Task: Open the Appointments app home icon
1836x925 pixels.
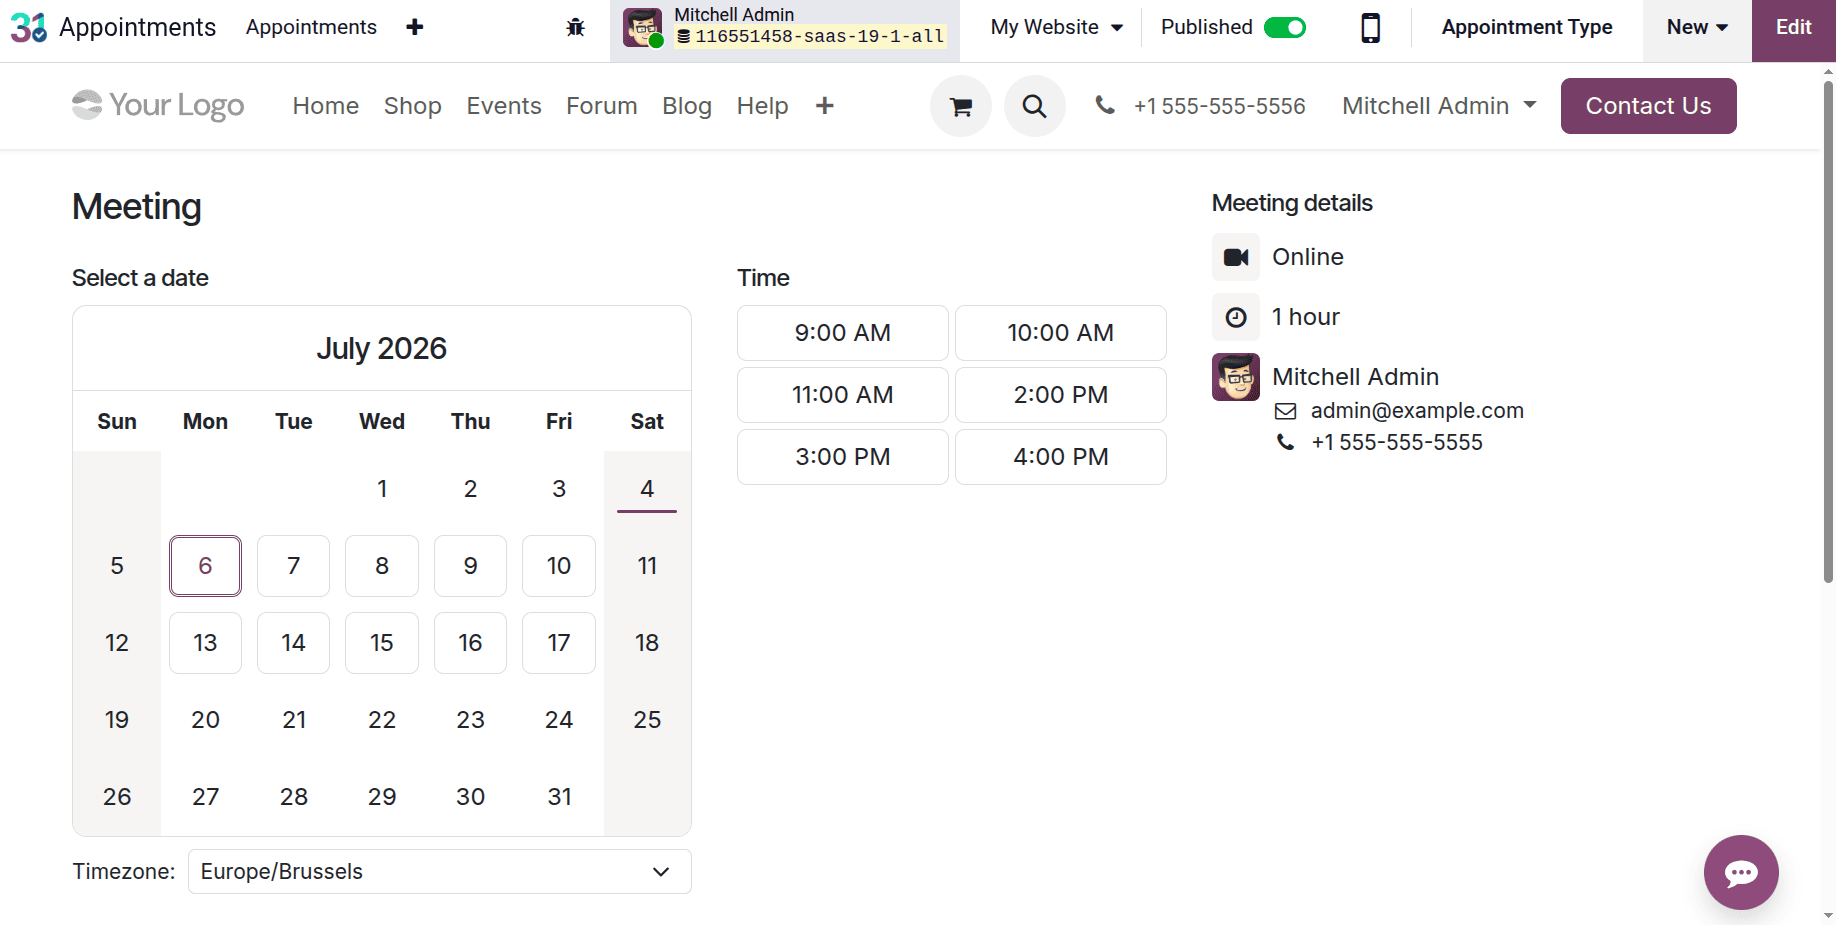Action: (29, 27)
